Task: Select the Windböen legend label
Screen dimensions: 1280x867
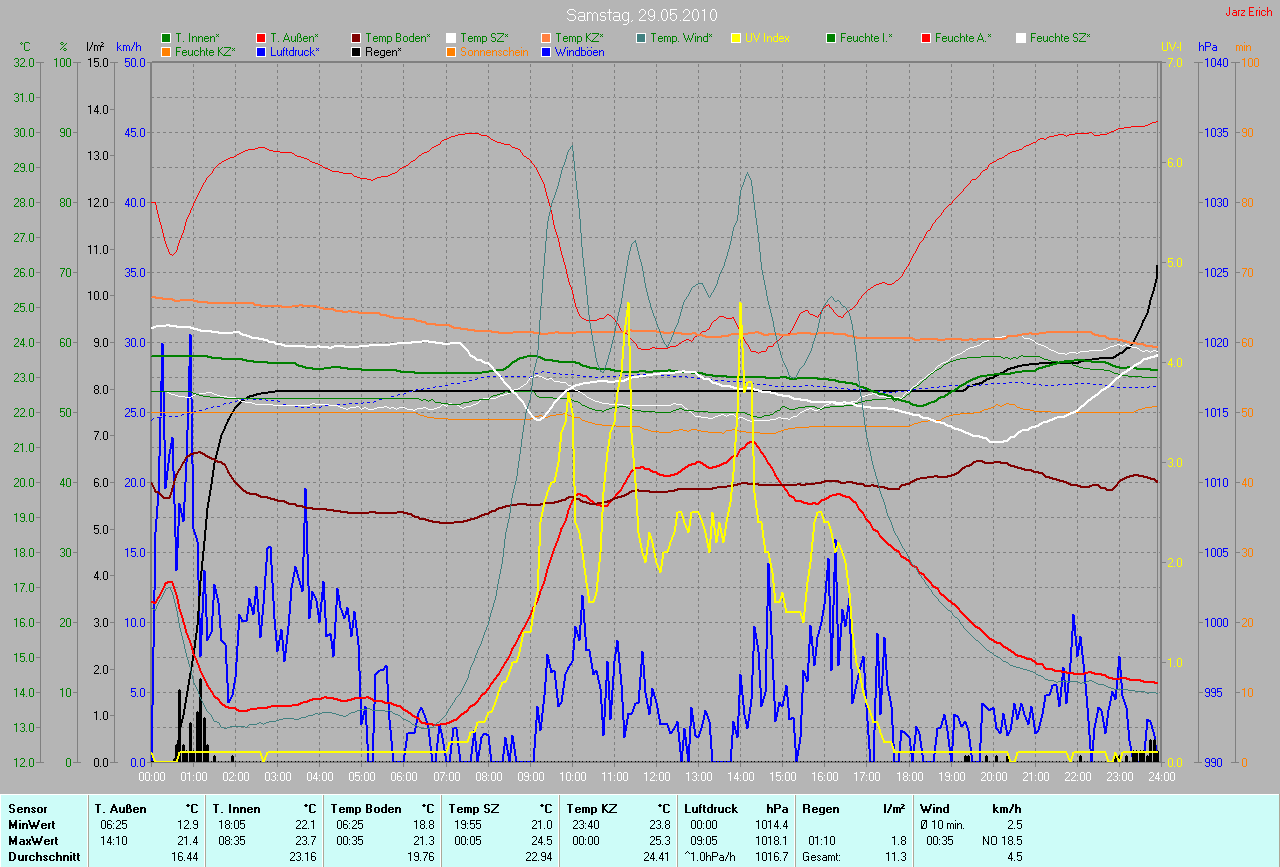Action: [579, 51]
